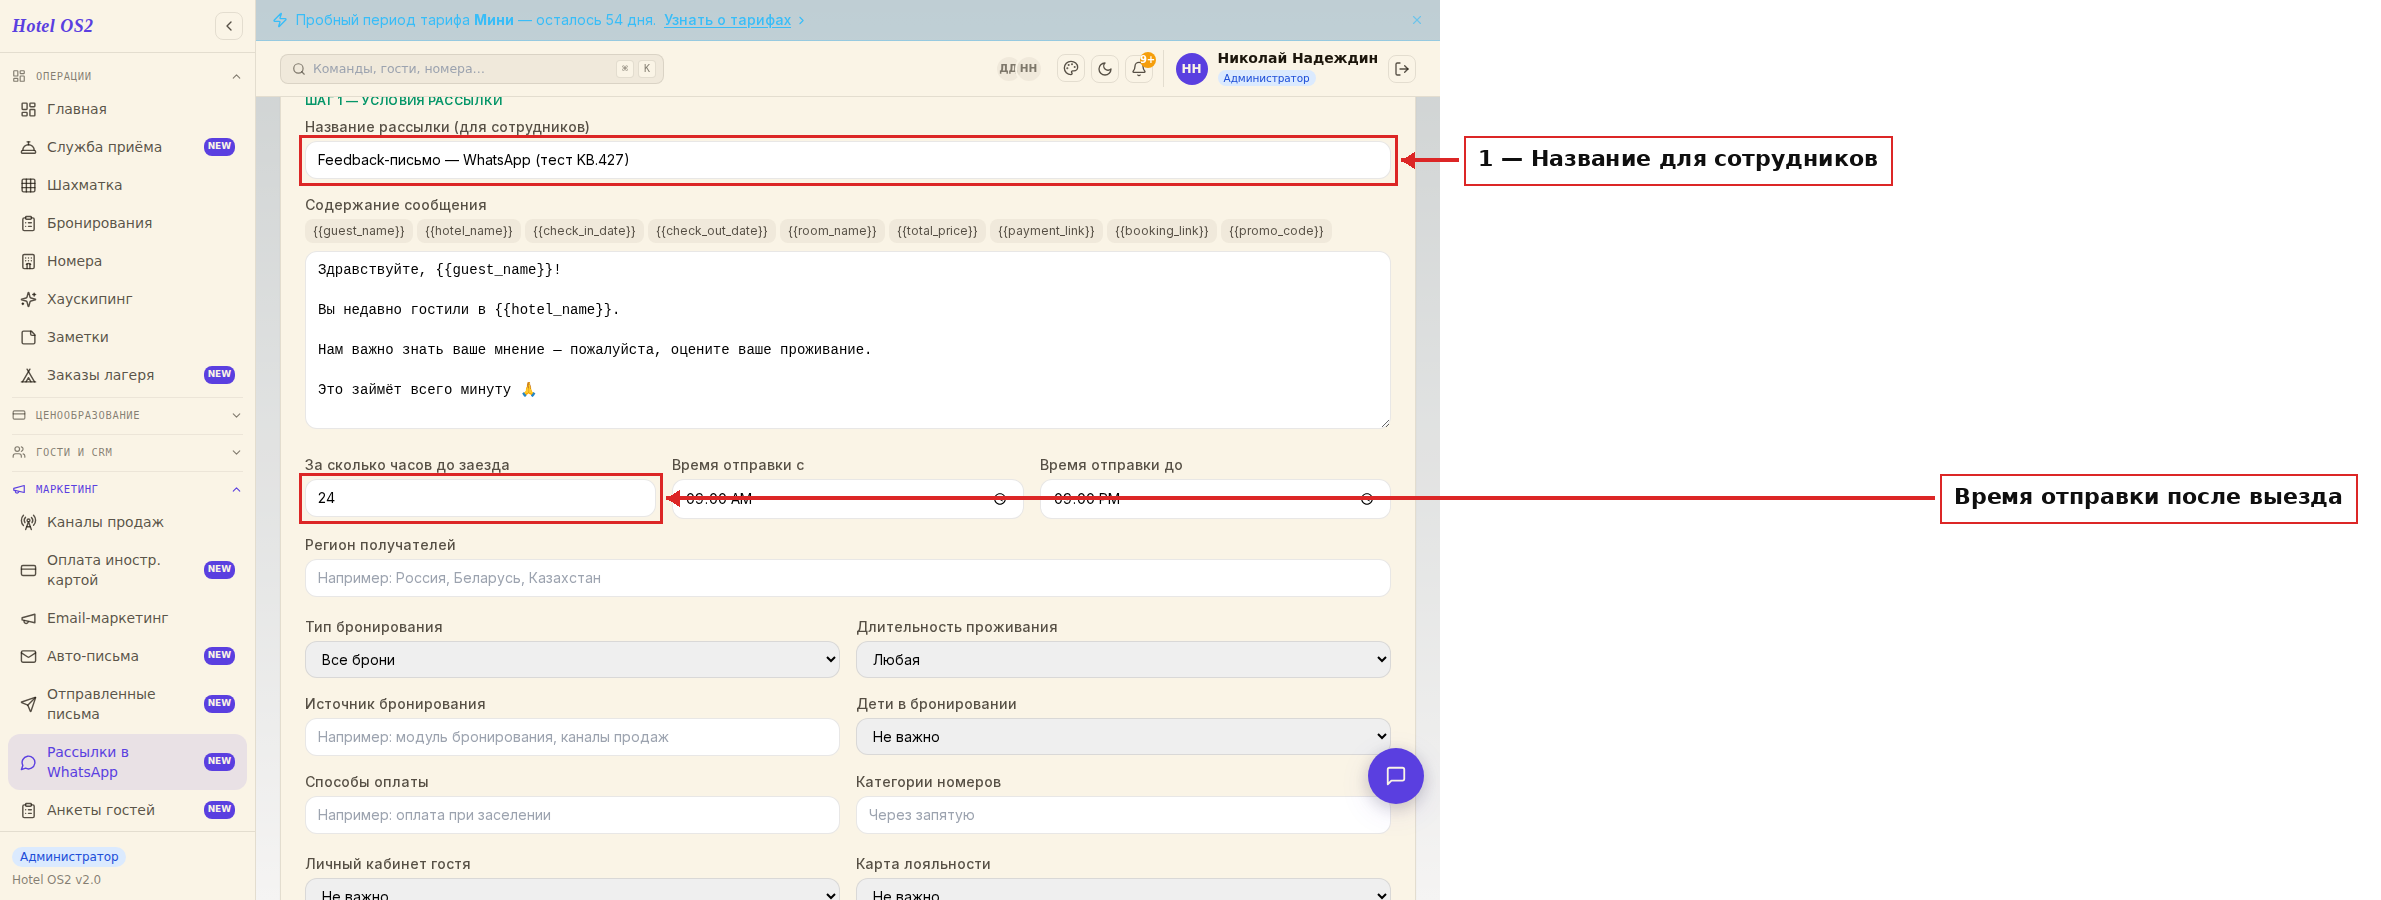Focus the Команды, гости, номера search field
The height and width of the screenshot is (900, 2381).
click(x=472, y=69)
